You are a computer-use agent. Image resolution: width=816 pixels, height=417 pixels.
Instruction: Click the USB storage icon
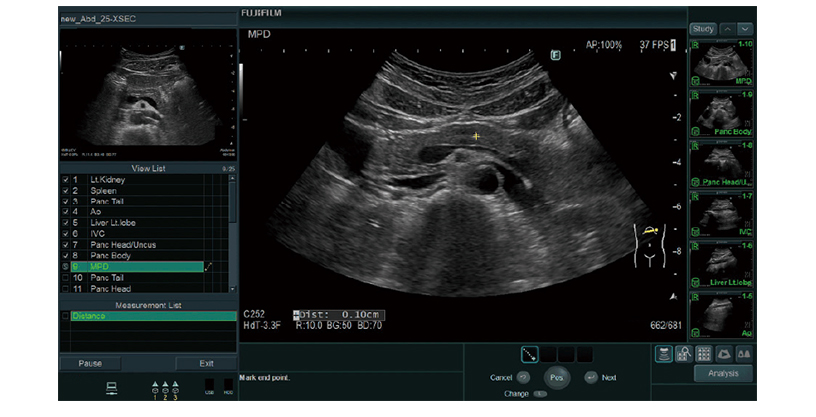click(x=208, y=386)
